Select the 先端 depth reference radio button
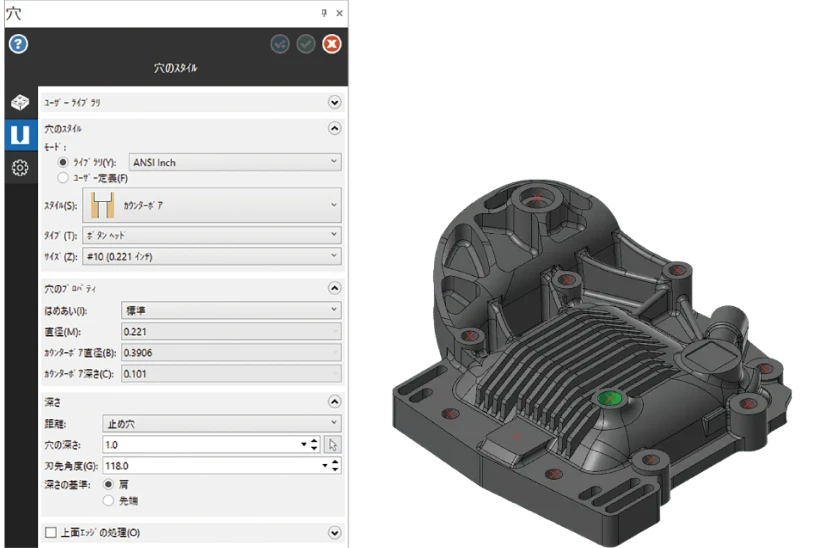Image resolution: width=822 pixels, height=548 pixels. (108, 500)
